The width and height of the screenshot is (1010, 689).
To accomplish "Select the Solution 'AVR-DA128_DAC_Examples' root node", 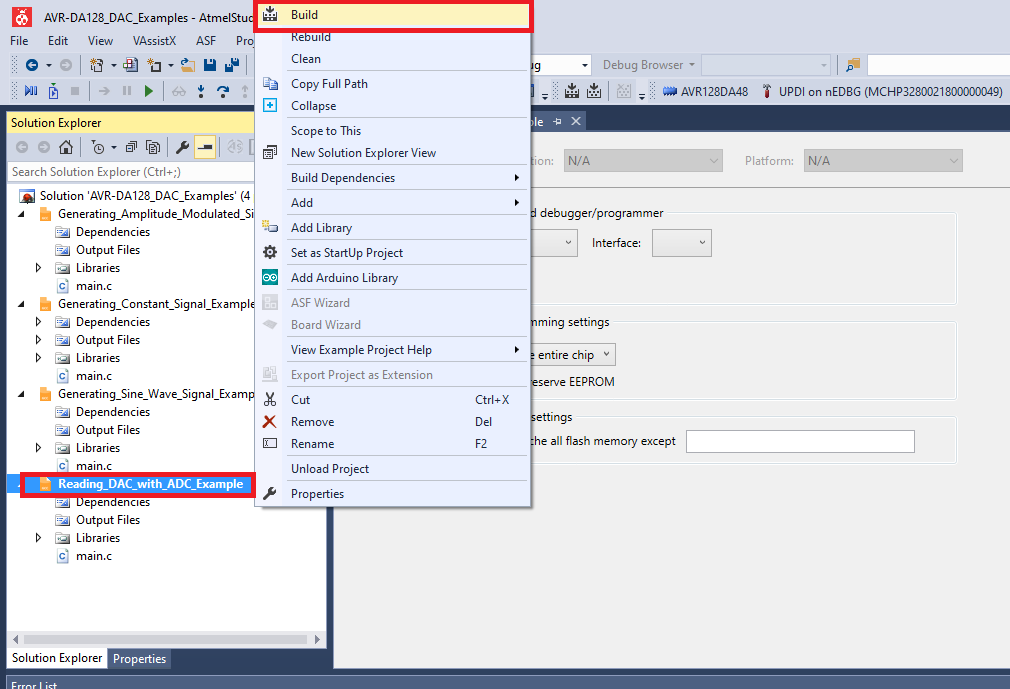I will coord(145,196).
